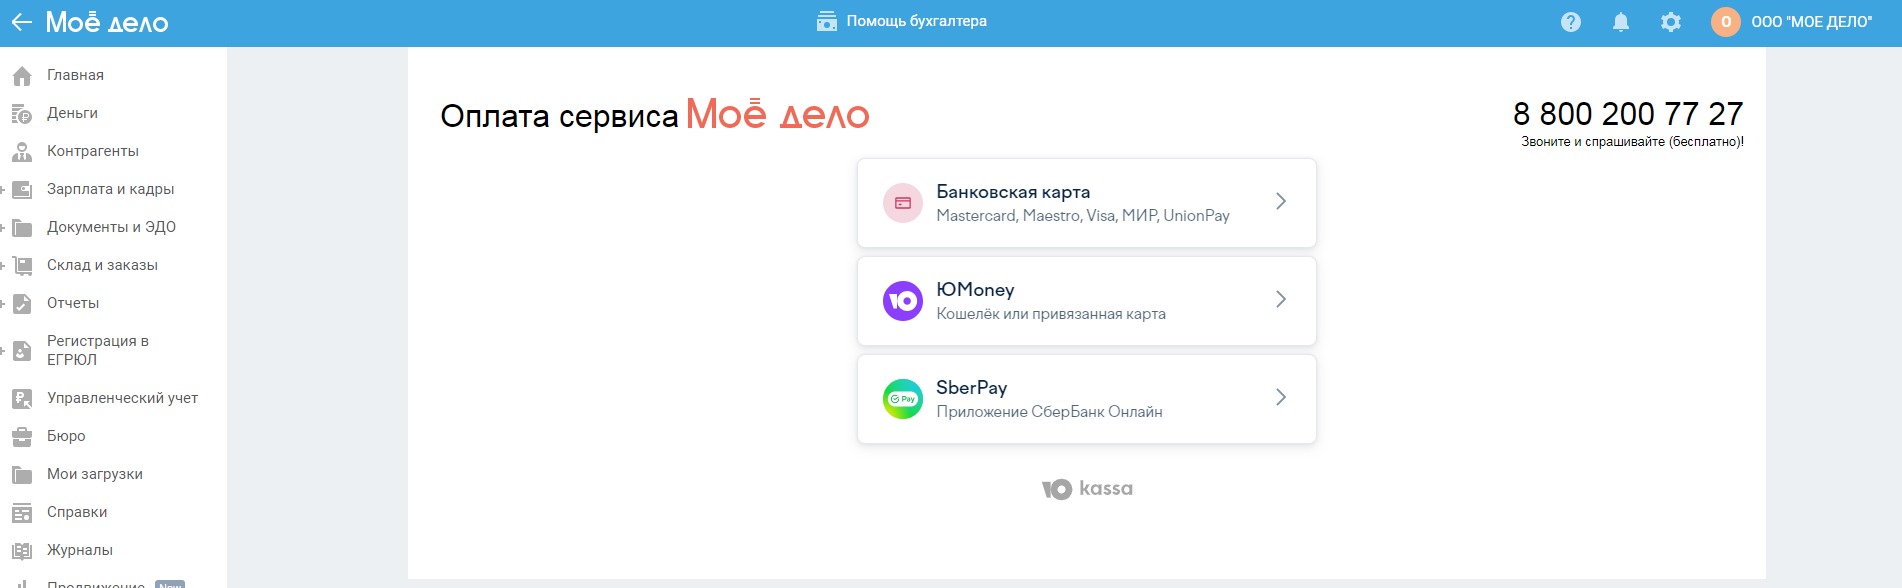Click the chevron on SberPay row

(x=1281, y=398)
